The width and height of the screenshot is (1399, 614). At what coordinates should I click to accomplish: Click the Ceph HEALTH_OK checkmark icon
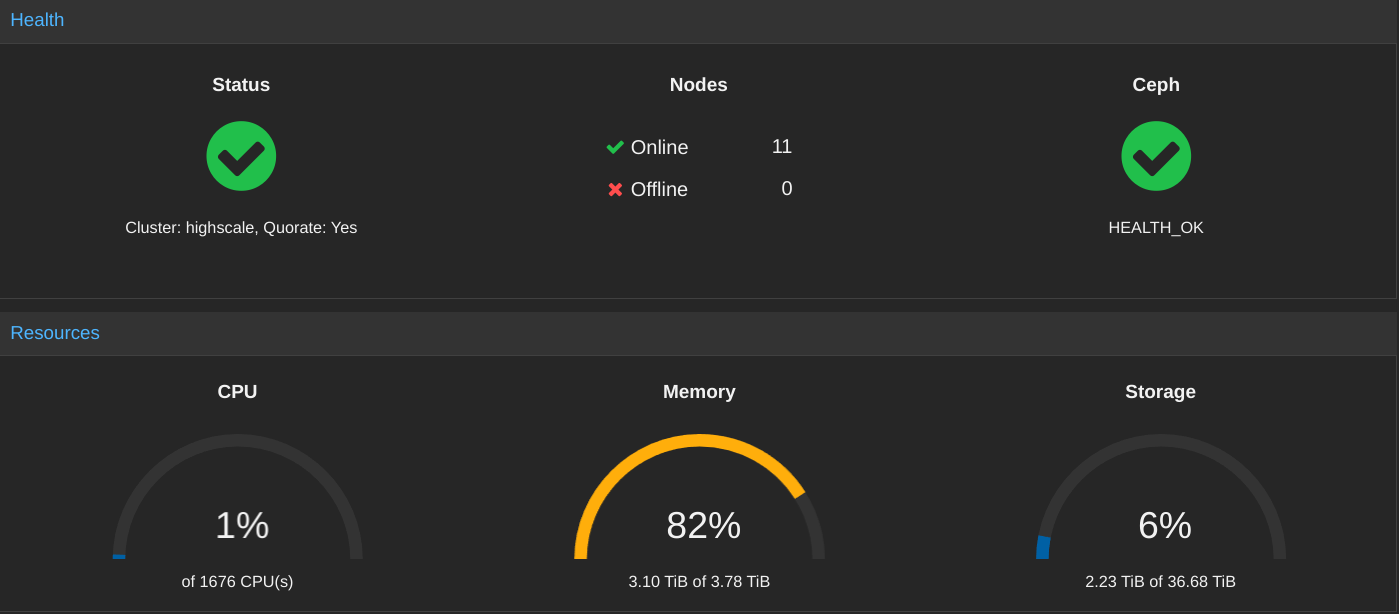(x=1156, y=156)
